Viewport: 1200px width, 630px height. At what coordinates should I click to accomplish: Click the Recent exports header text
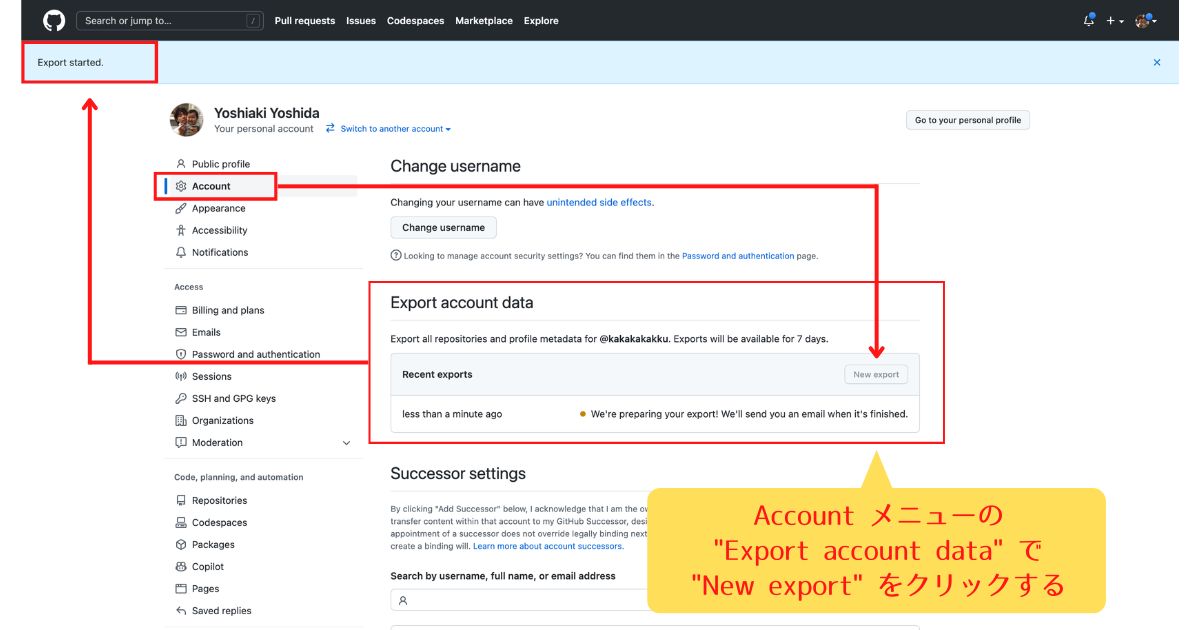437,374
